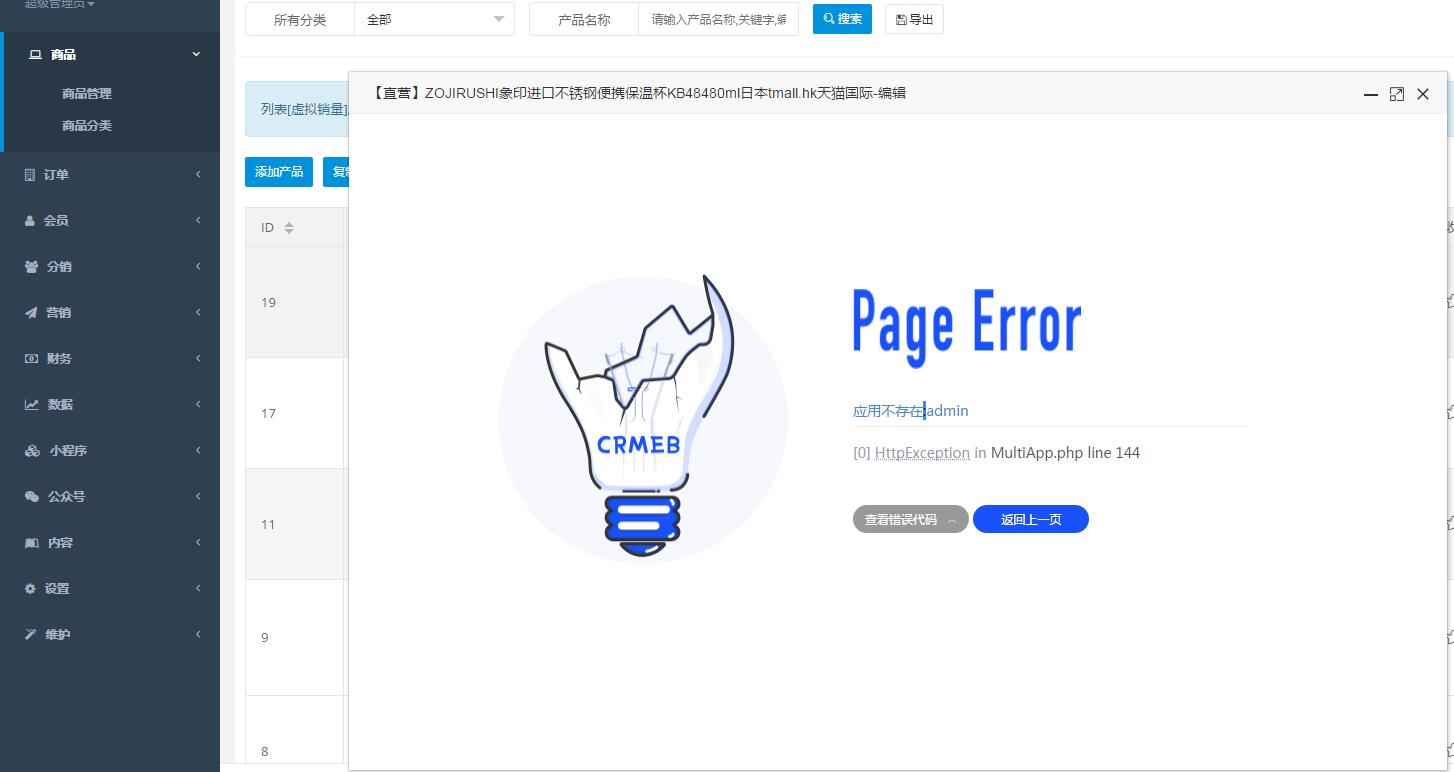The width and height of the screenshot is (1454, 772).
Task: Click the 会员 sidebar user icon
Action: click(x=30, y=220)
